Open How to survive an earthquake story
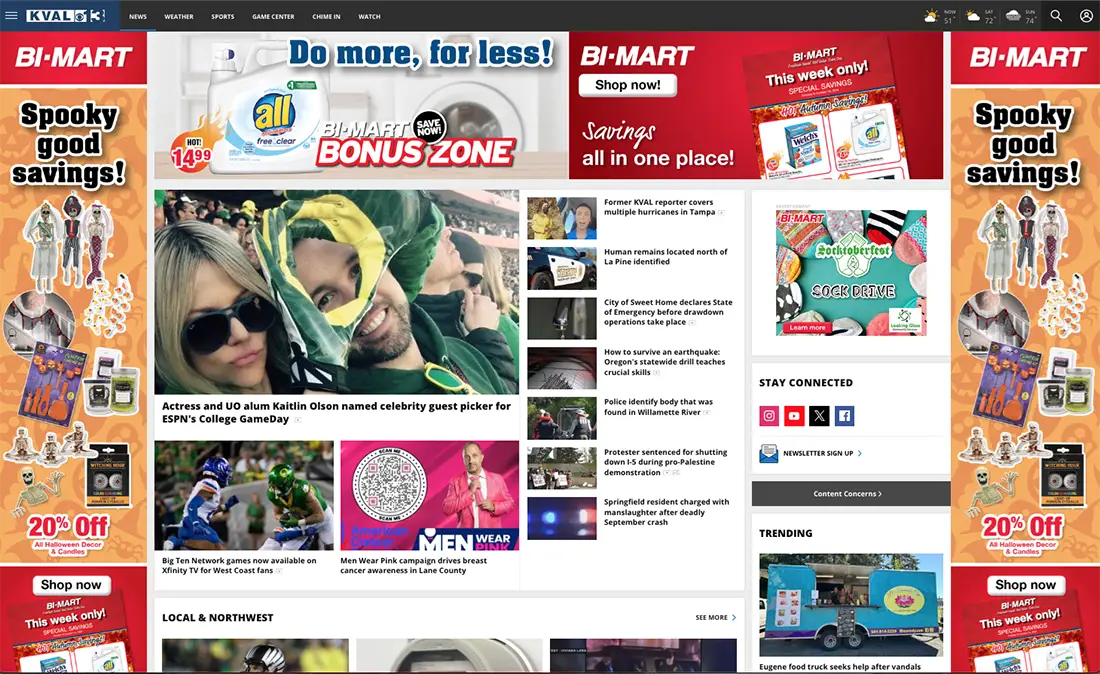Viewport: 1100px width, 674px height. tap(664, 362)
